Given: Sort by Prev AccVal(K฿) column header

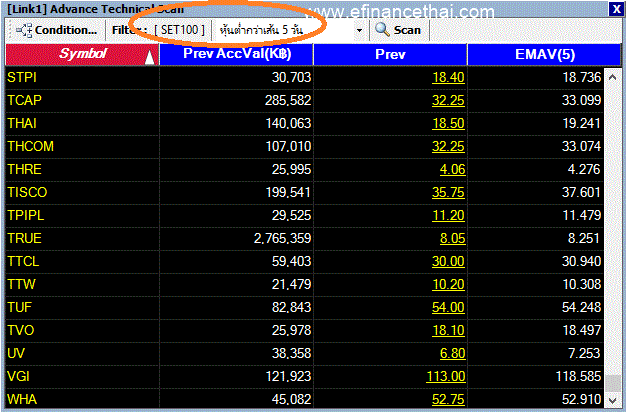Looking at the screenshot, I should click(x=237, y=54).
